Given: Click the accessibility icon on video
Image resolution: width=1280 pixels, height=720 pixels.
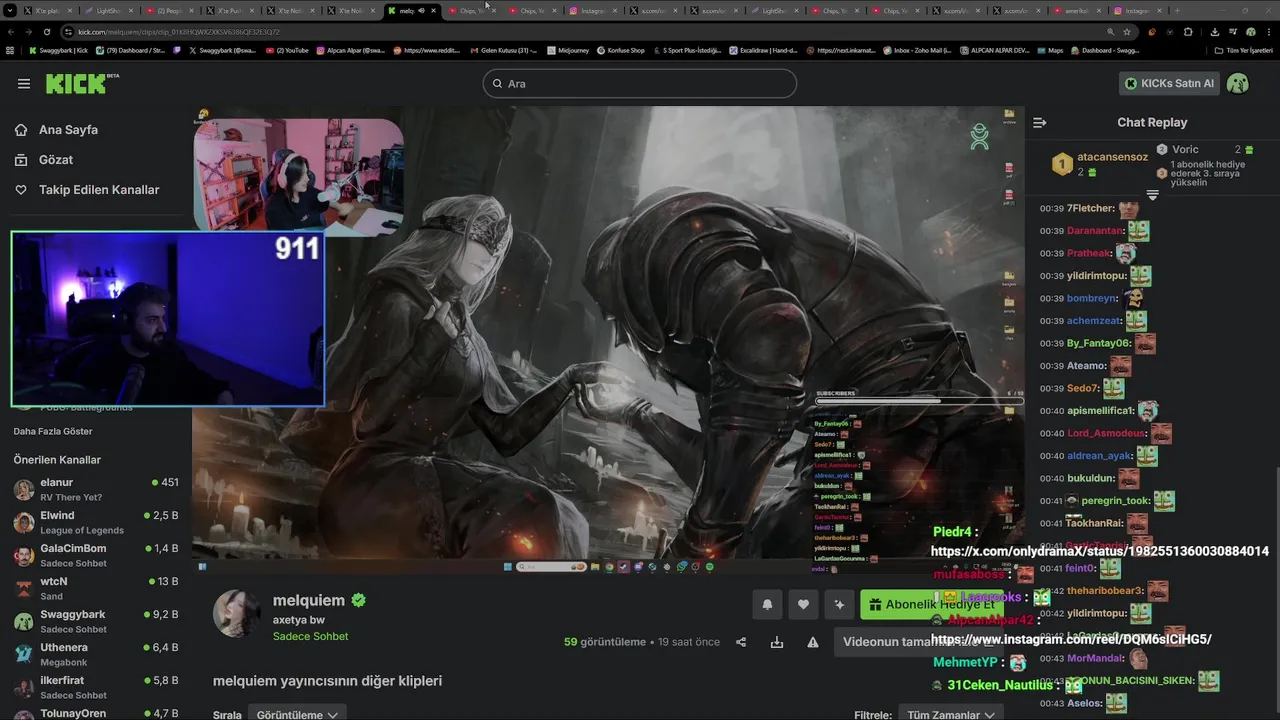Looking at the screenshot, I should coord(979,137).
